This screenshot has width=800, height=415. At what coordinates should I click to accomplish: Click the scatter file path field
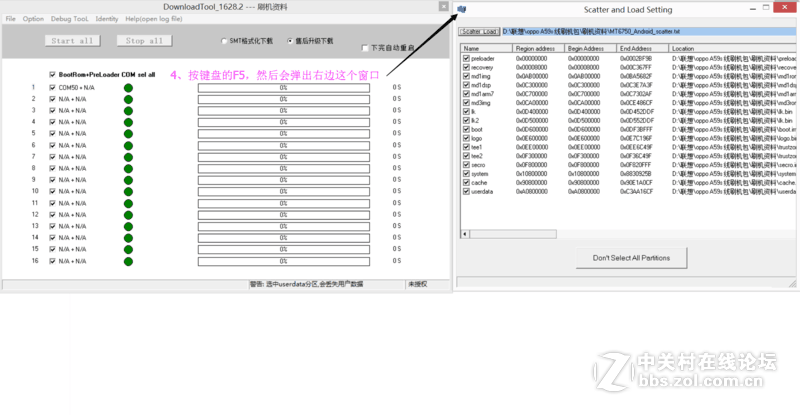tap(648, 32)
